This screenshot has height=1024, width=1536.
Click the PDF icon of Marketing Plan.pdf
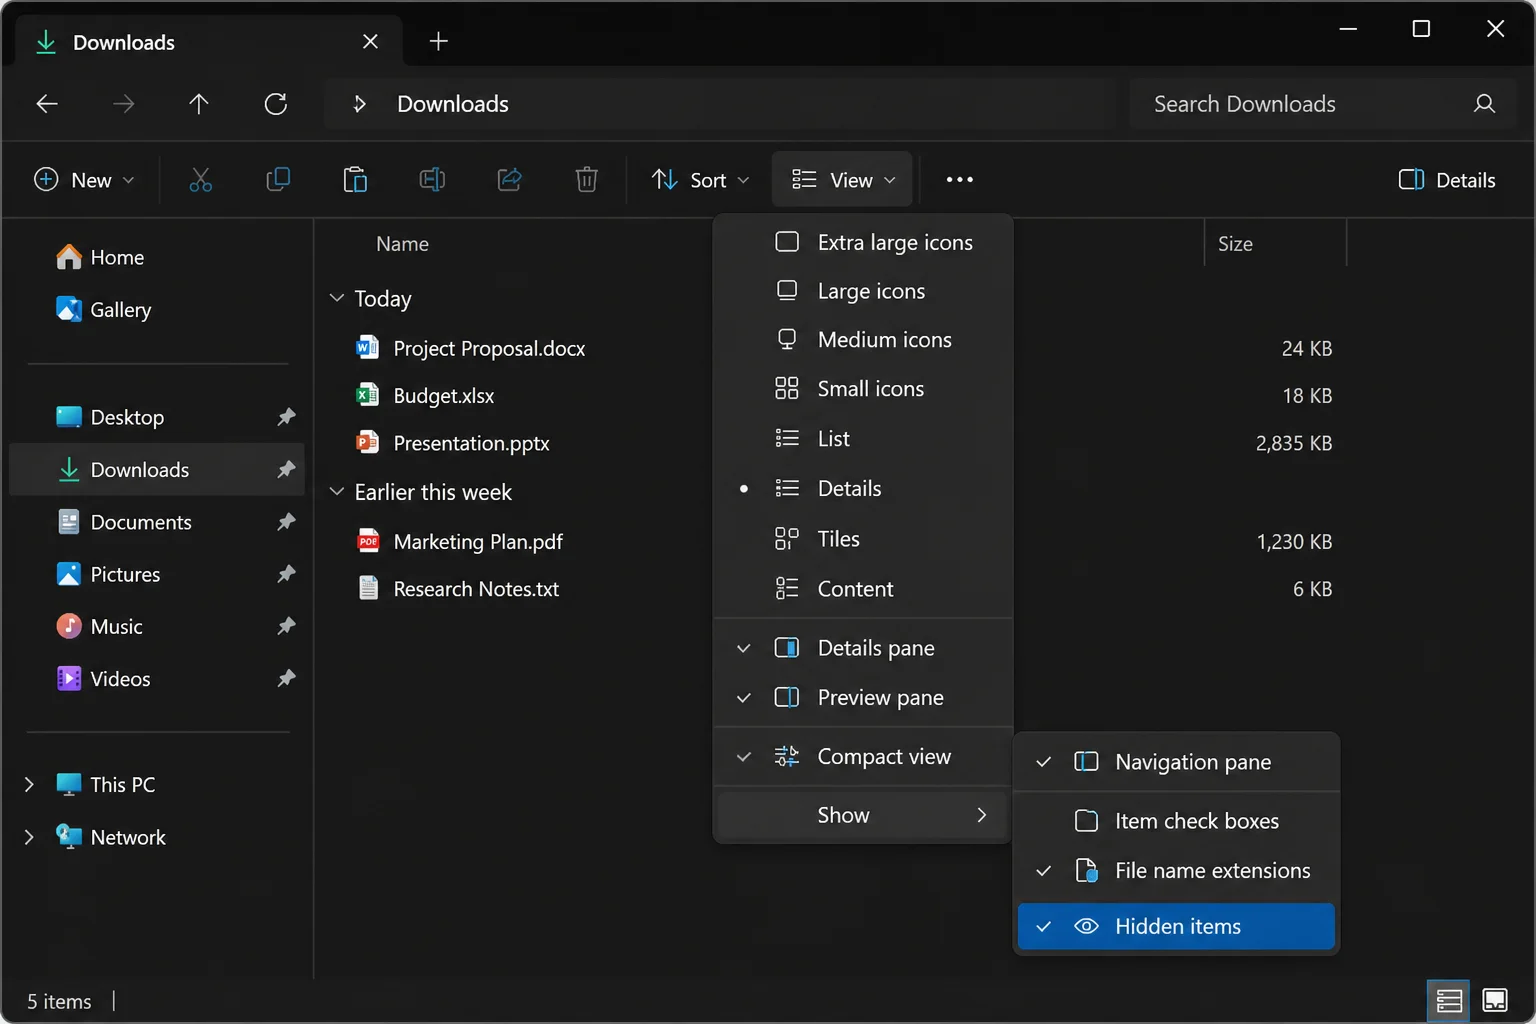tap(368, 541)
